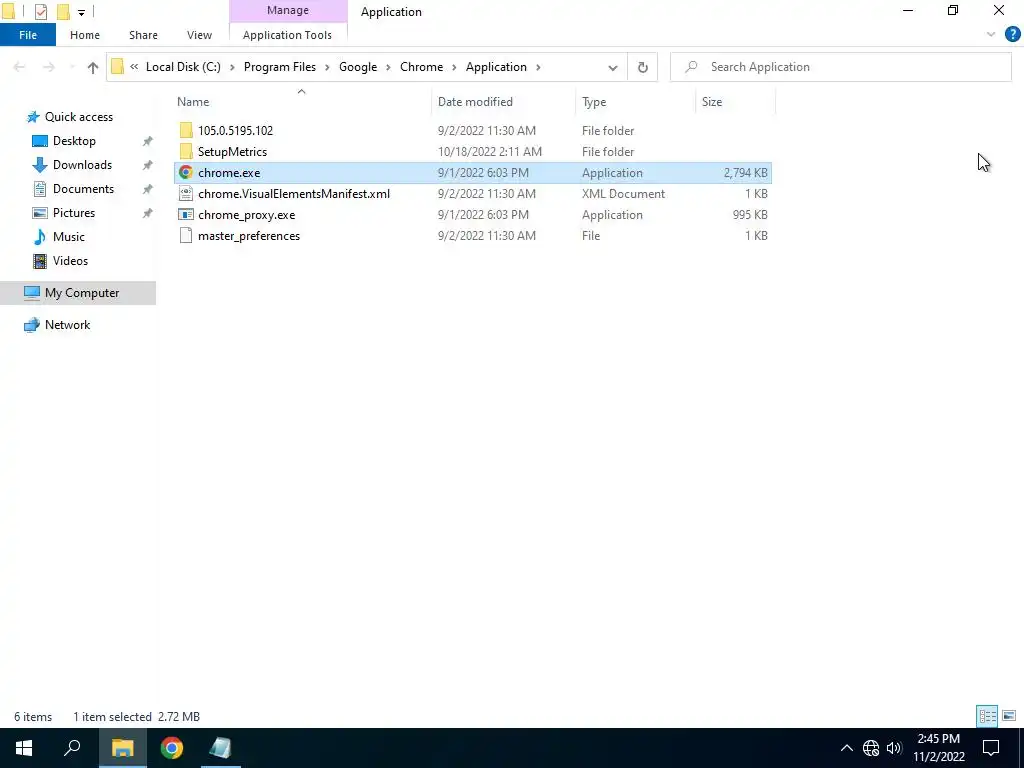Open Desktop in the navigation pane
The height and width of the screenshot is (768, 1024).
(x=74, y=141)
